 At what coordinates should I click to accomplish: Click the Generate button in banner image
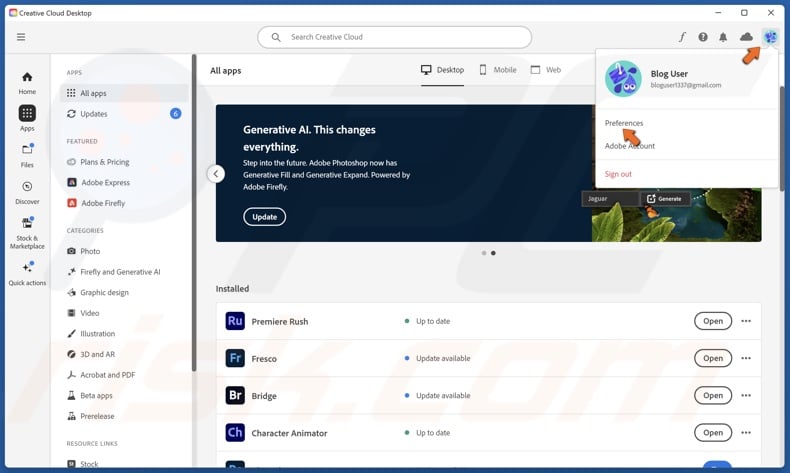[x=665, y=198]
